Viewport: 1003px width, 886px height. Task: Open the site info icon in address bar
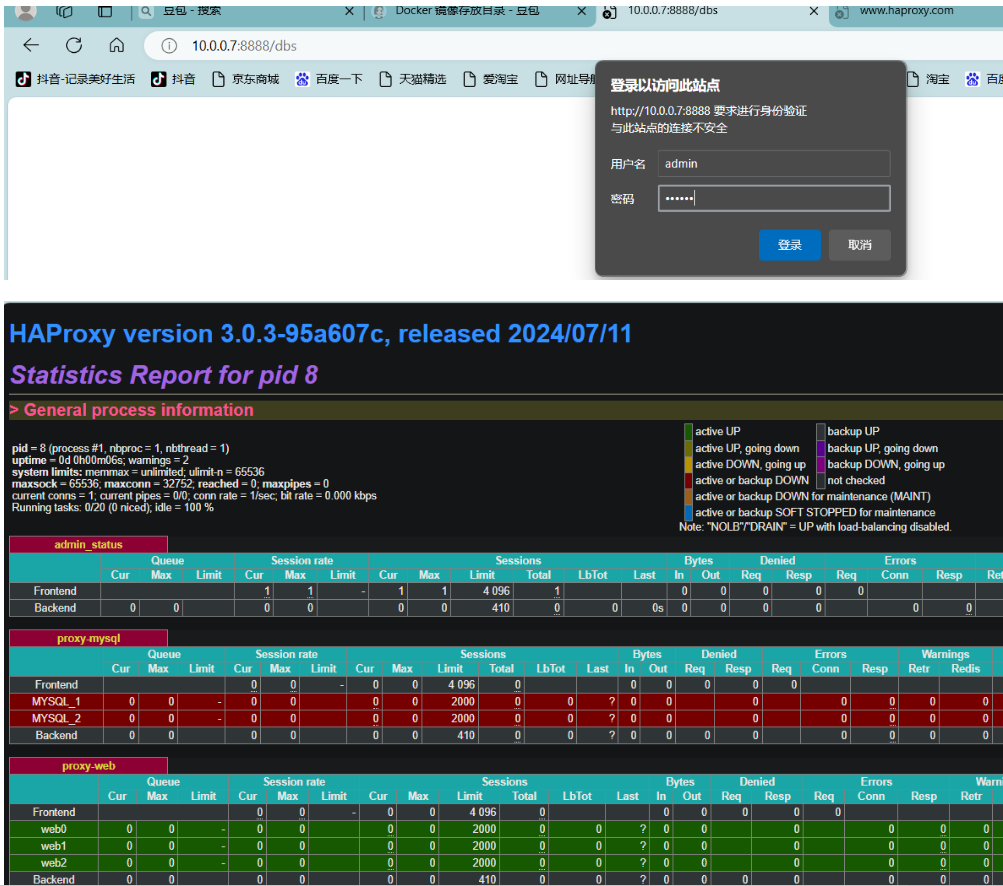pyautogui.click(x=169, y=46)
